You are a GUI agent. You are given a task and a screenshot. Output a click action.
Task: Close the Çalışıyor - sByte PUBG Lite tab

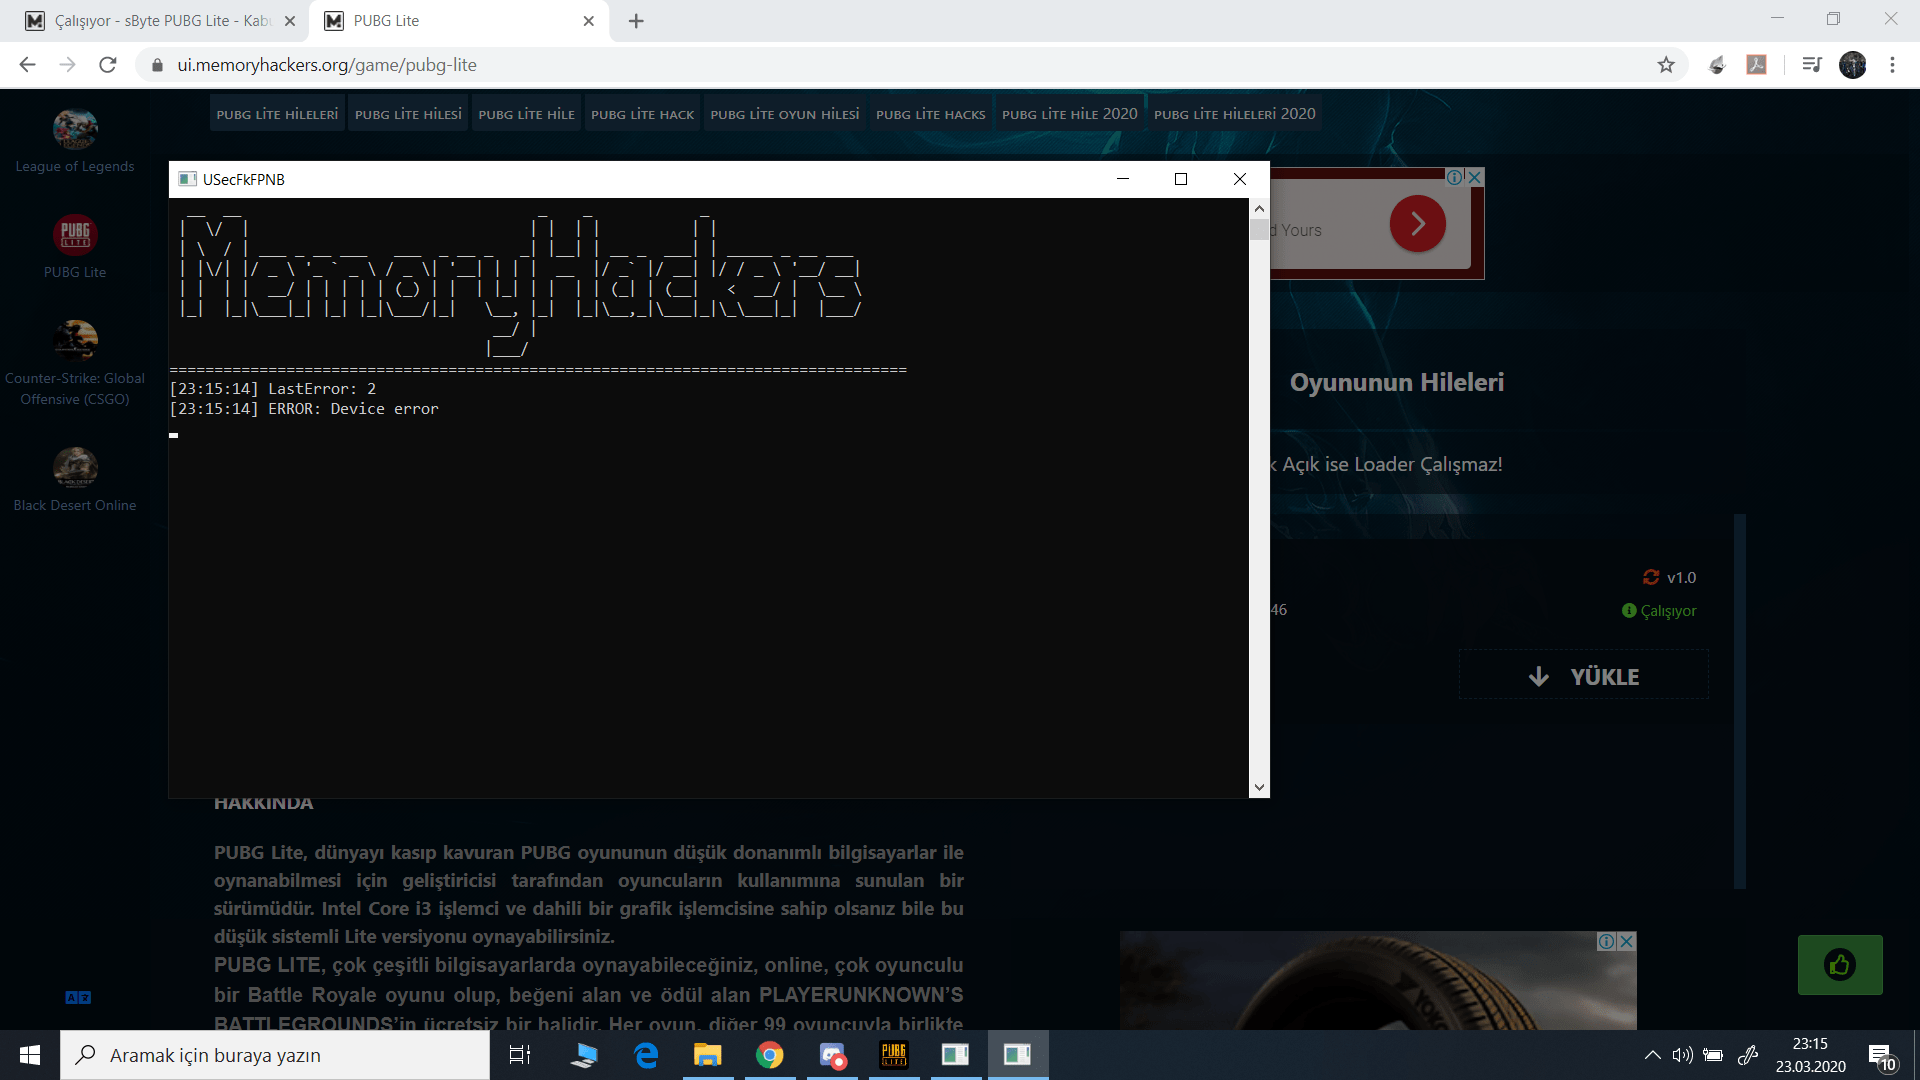(x=290, y=21)
